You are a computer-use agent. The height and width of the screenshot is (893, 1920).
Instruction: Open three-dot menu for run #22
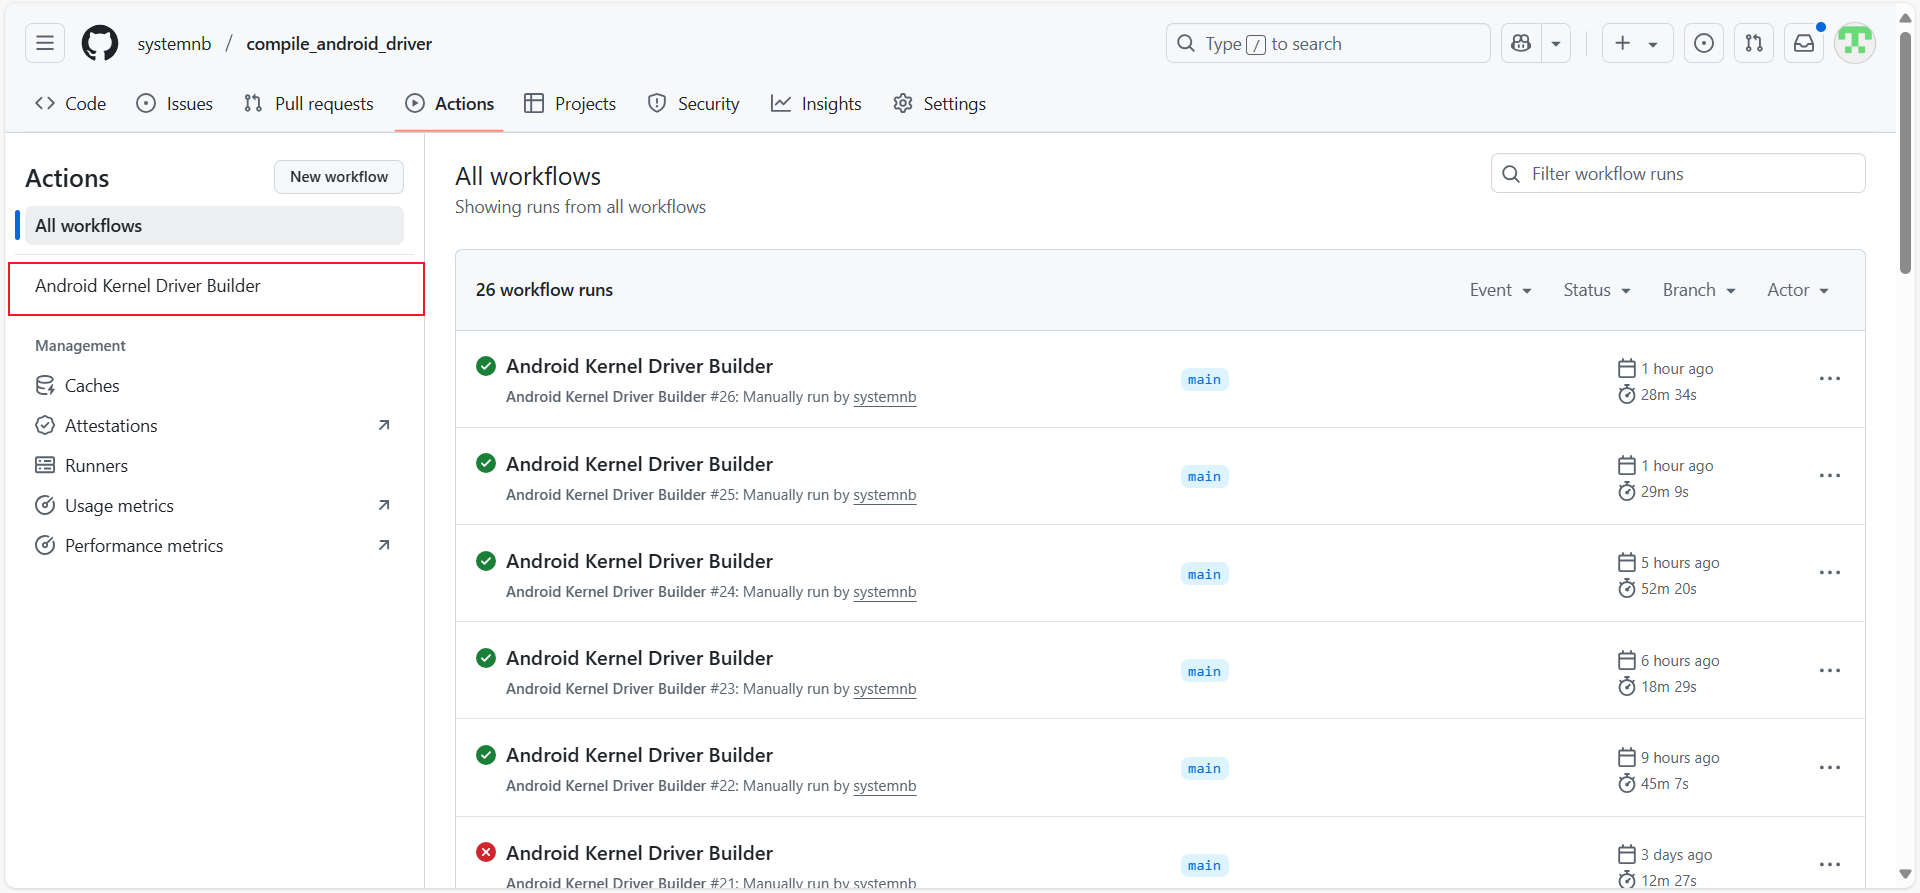click(x=1830, y=768)
